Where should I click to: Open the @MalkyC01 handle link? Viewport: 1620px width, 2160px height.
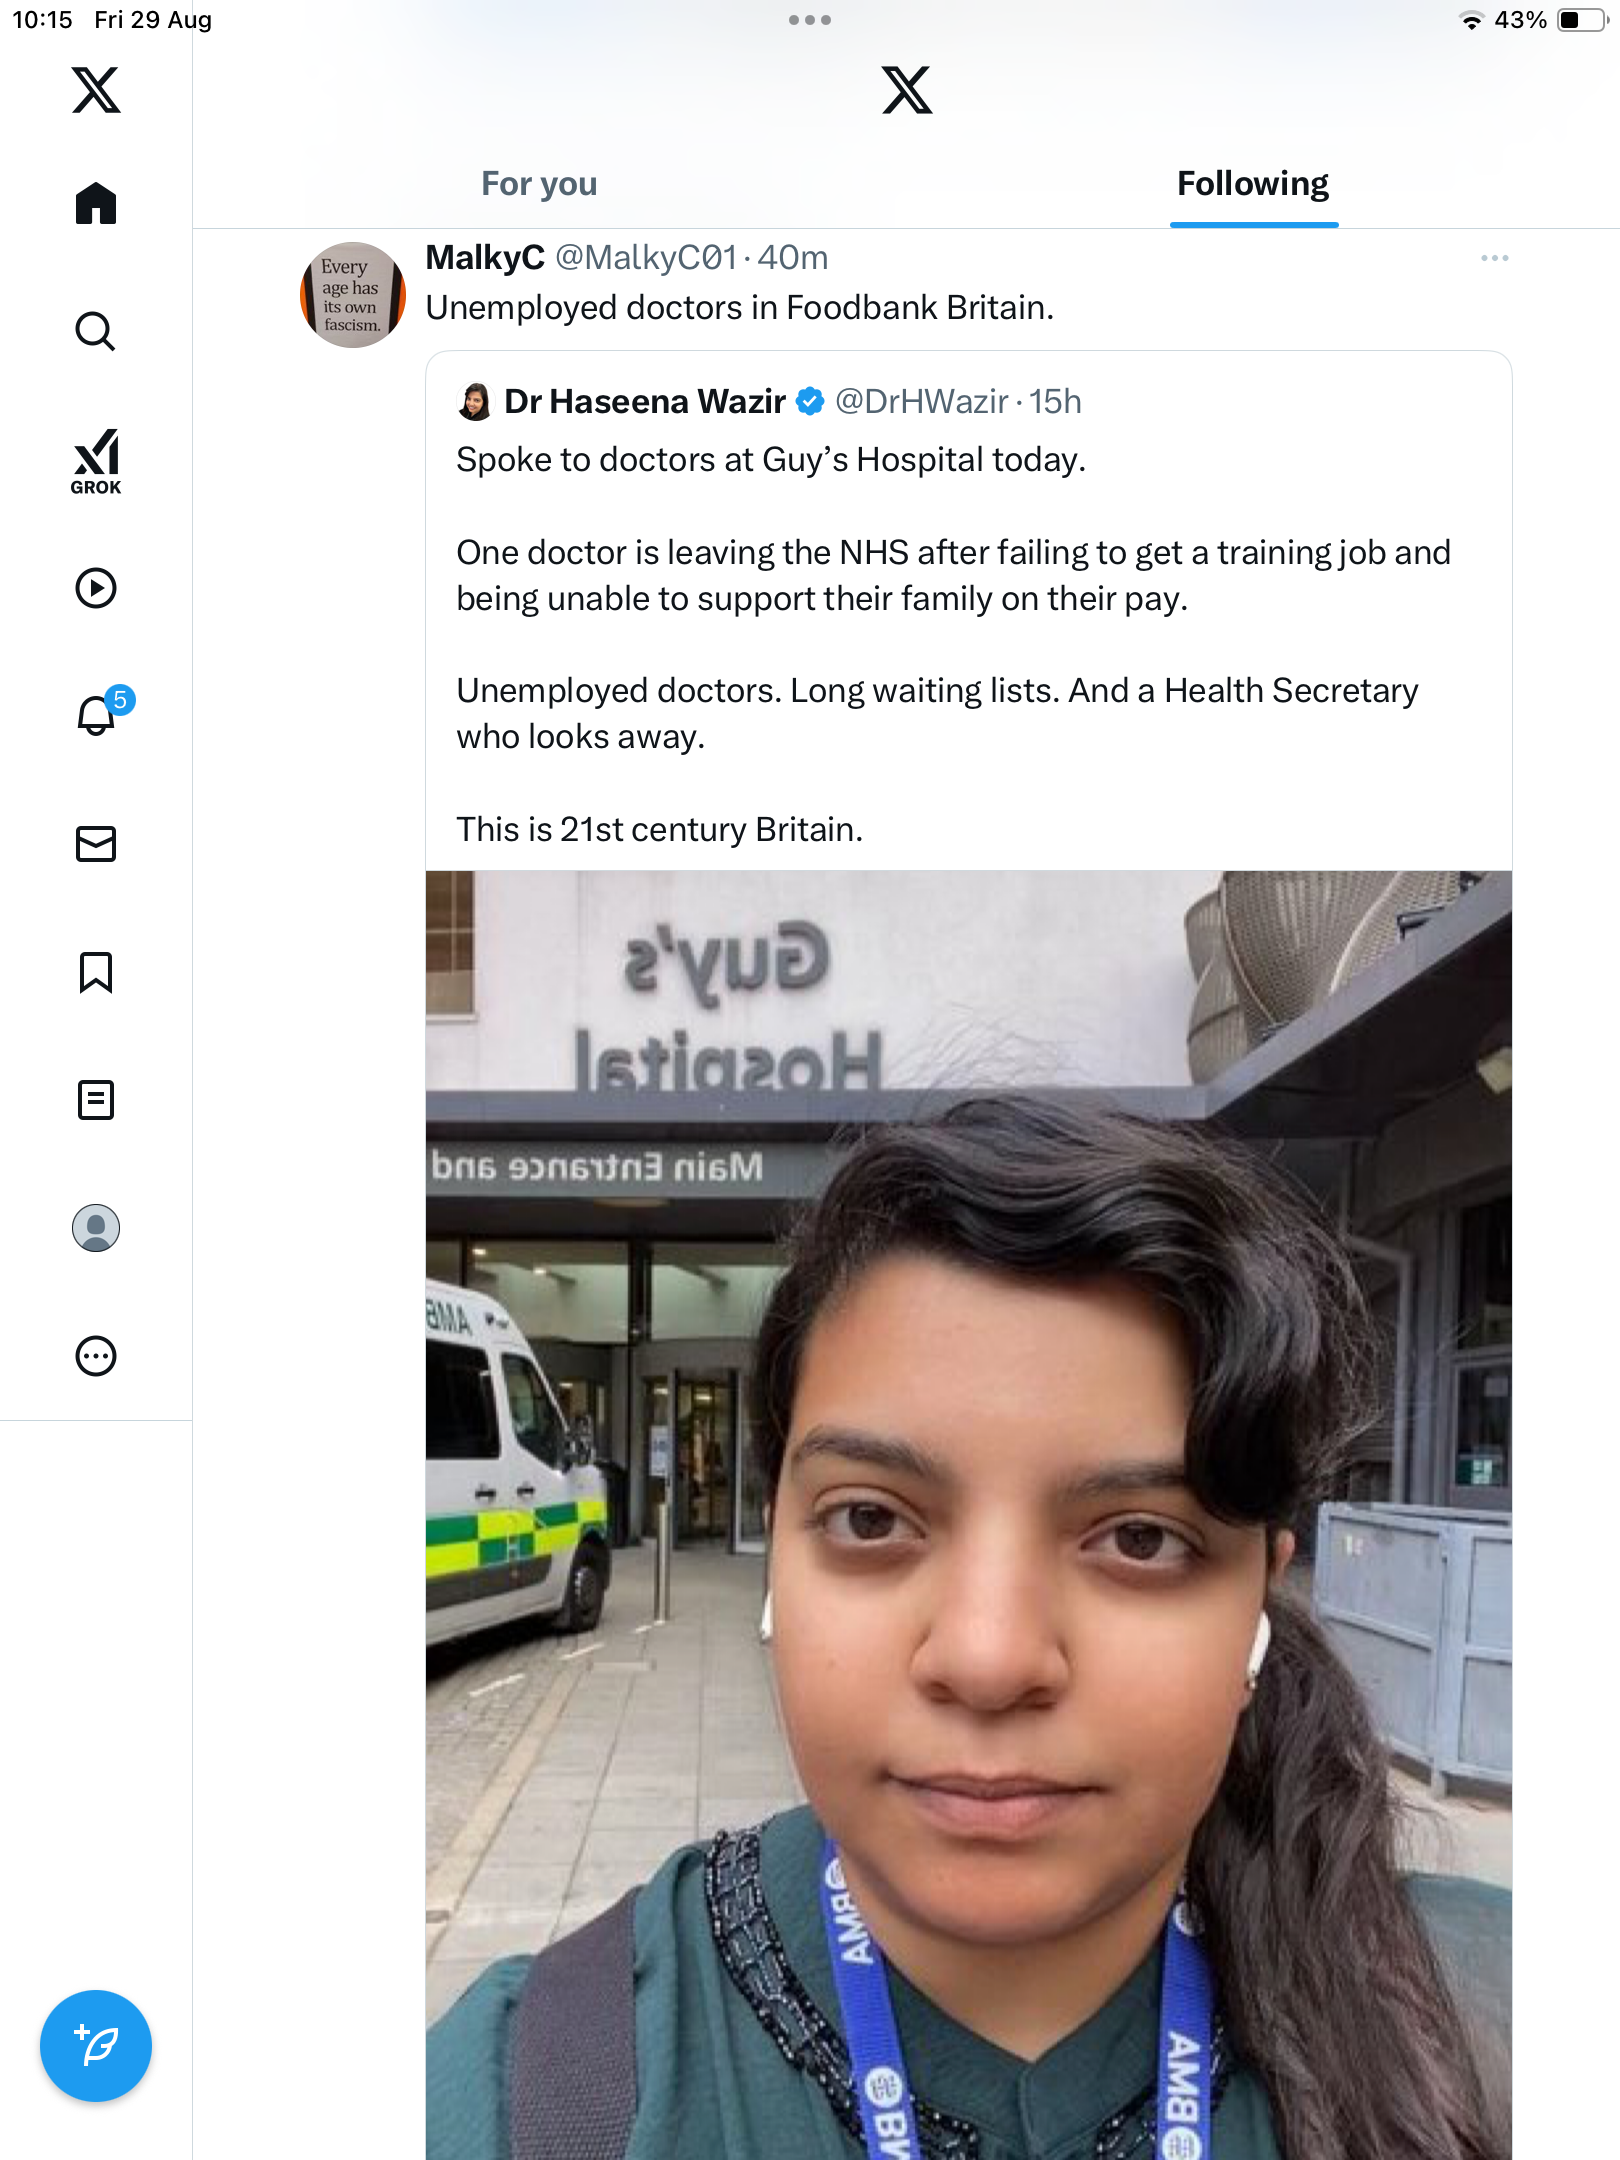click(645, 258)
